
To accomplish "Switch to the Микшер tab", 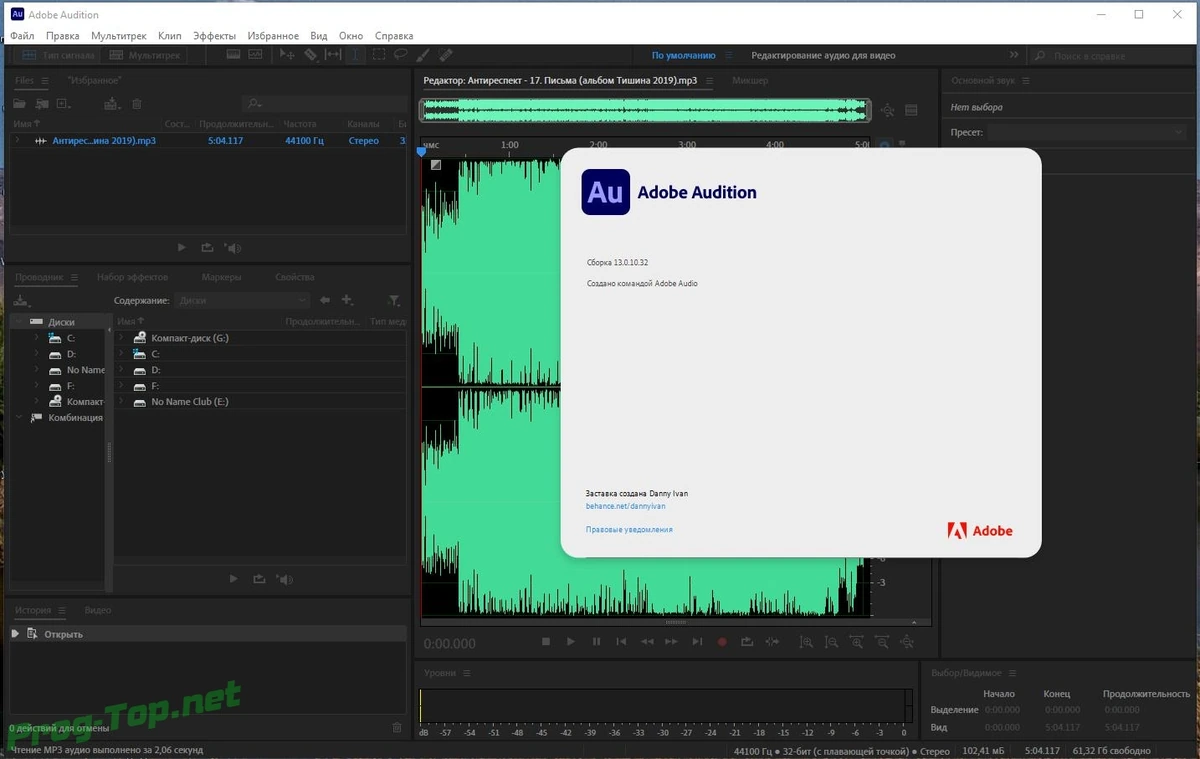I will click(750, 80).
